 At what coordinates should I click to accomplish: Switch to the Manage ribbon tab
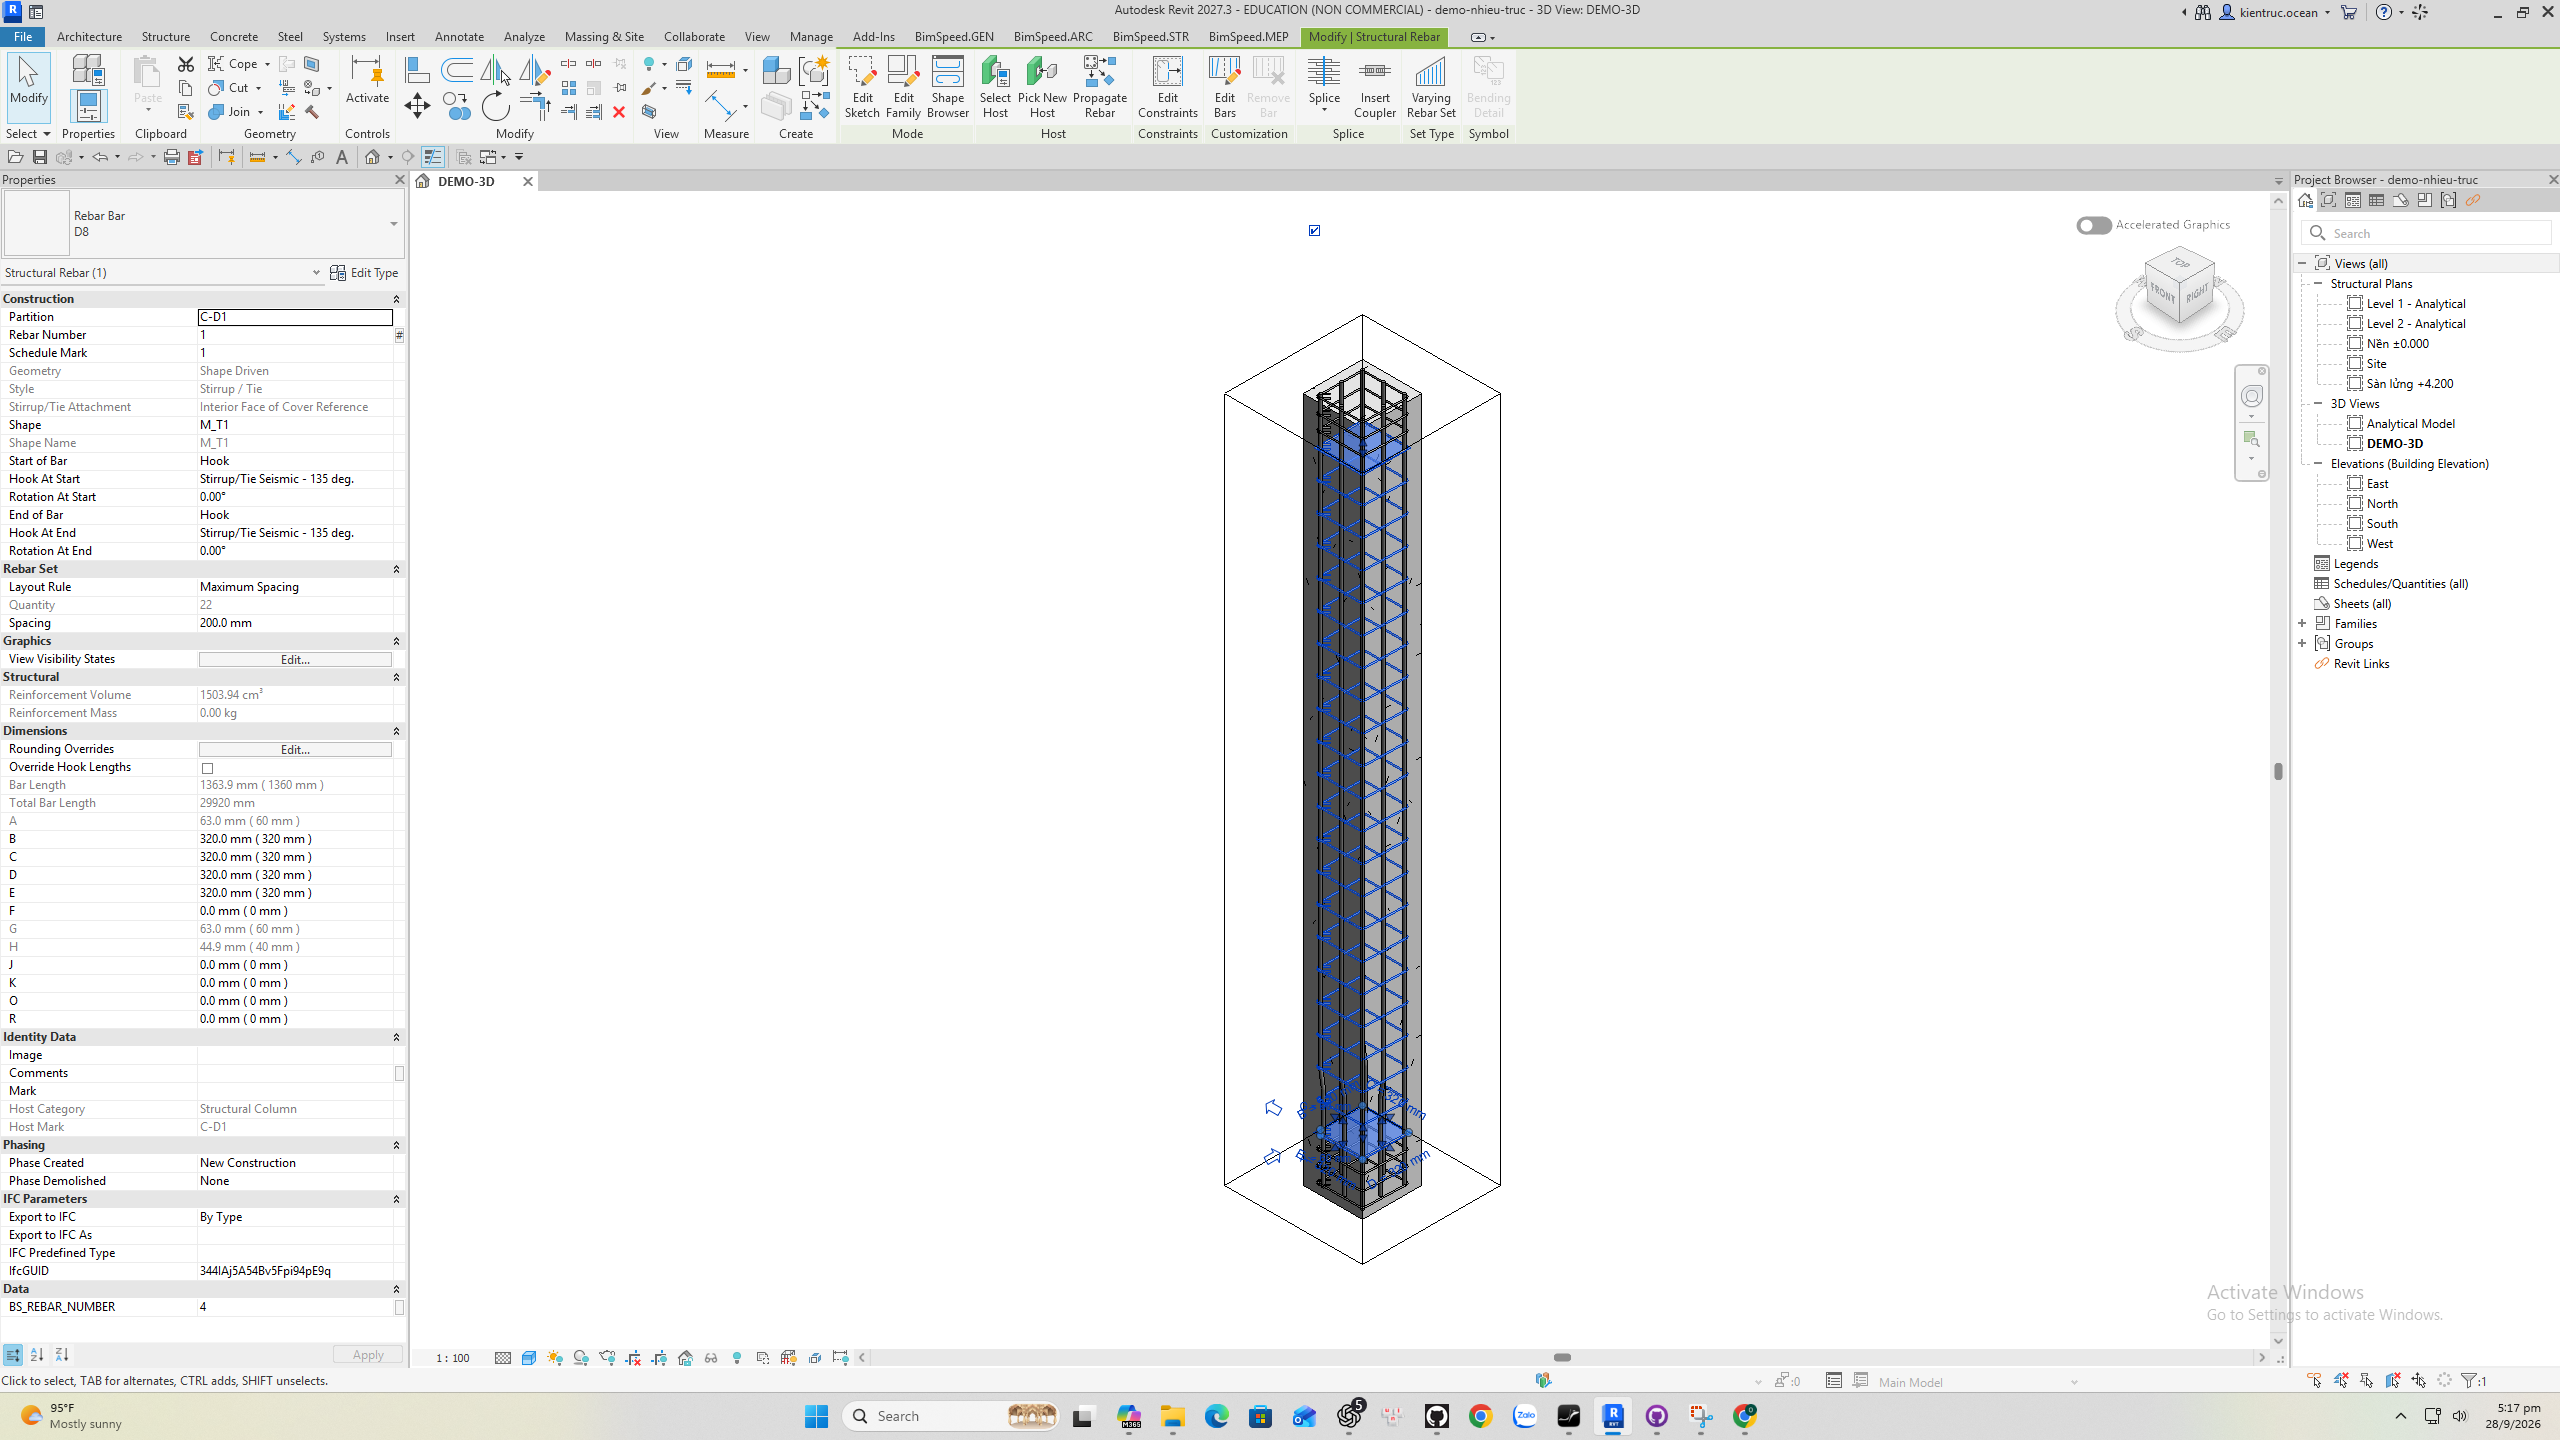coord(811,37)
